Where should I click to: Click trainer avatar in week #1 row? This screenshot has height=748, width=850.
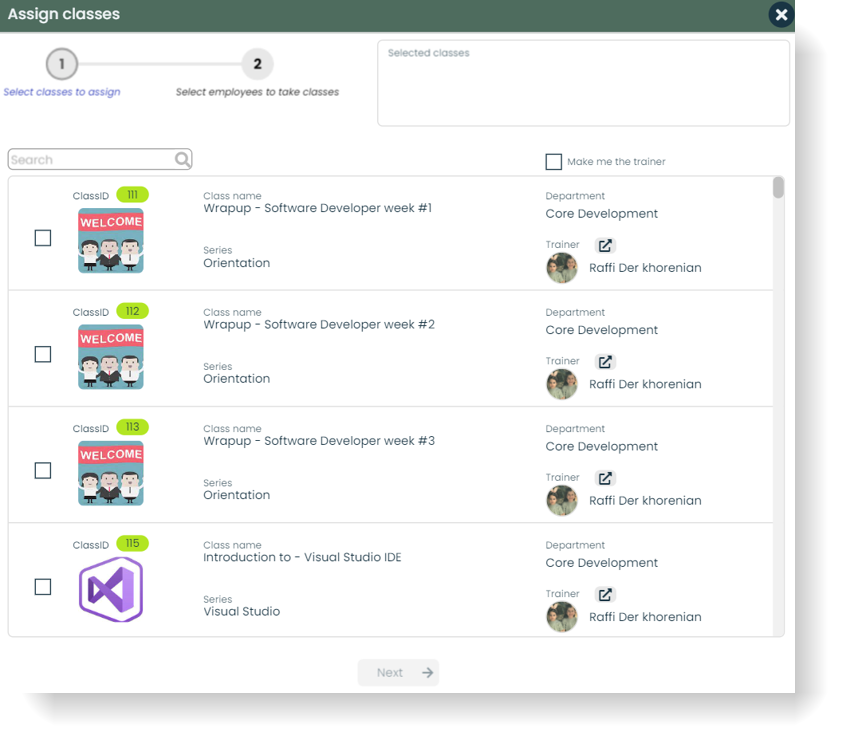coord(562,268)
